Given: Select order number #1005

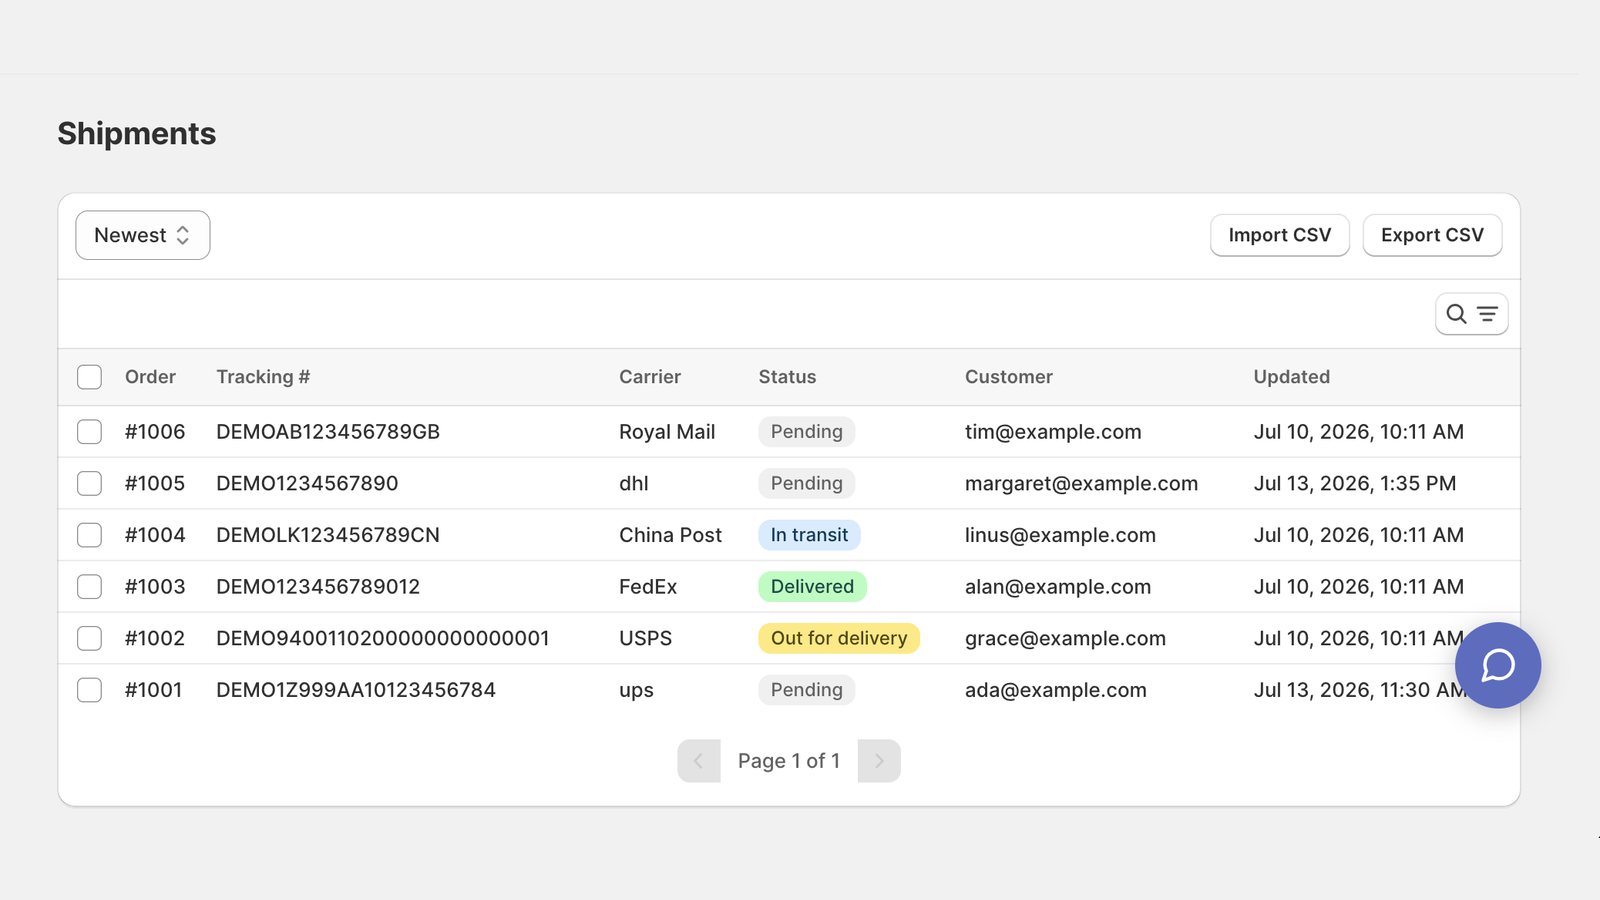Looking at the screenshot, I should tap(155, 483).
